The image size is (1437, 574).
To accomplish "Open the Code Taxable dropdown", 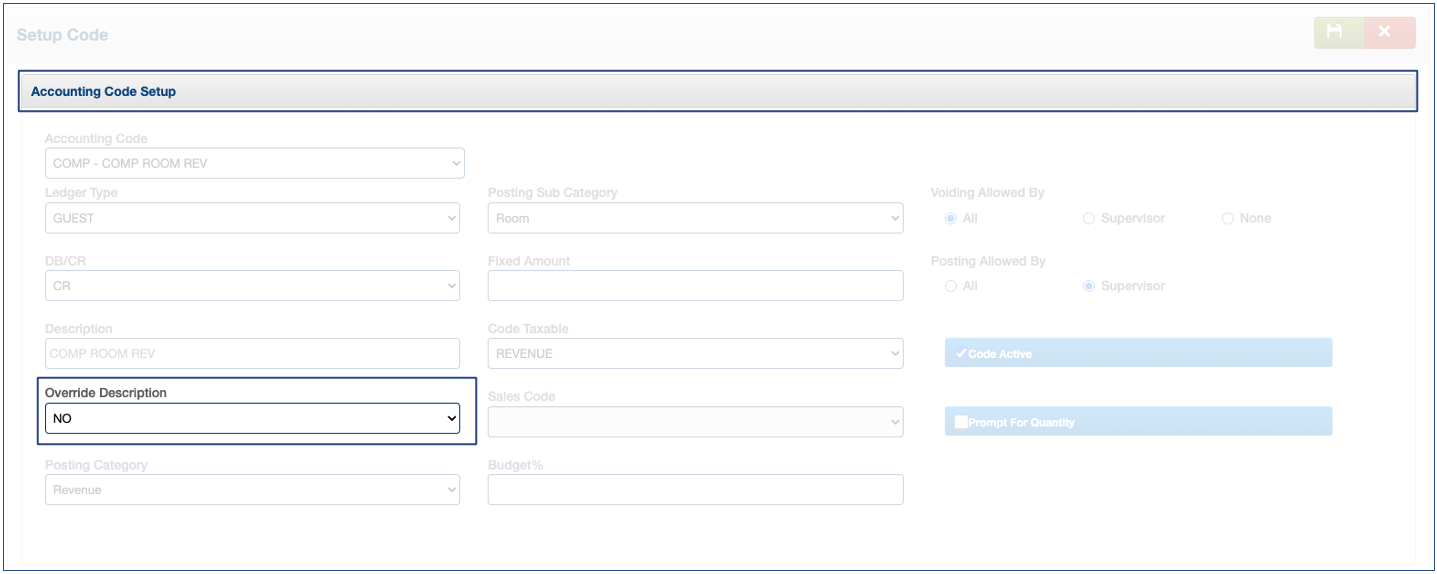I will pos(695,353).
